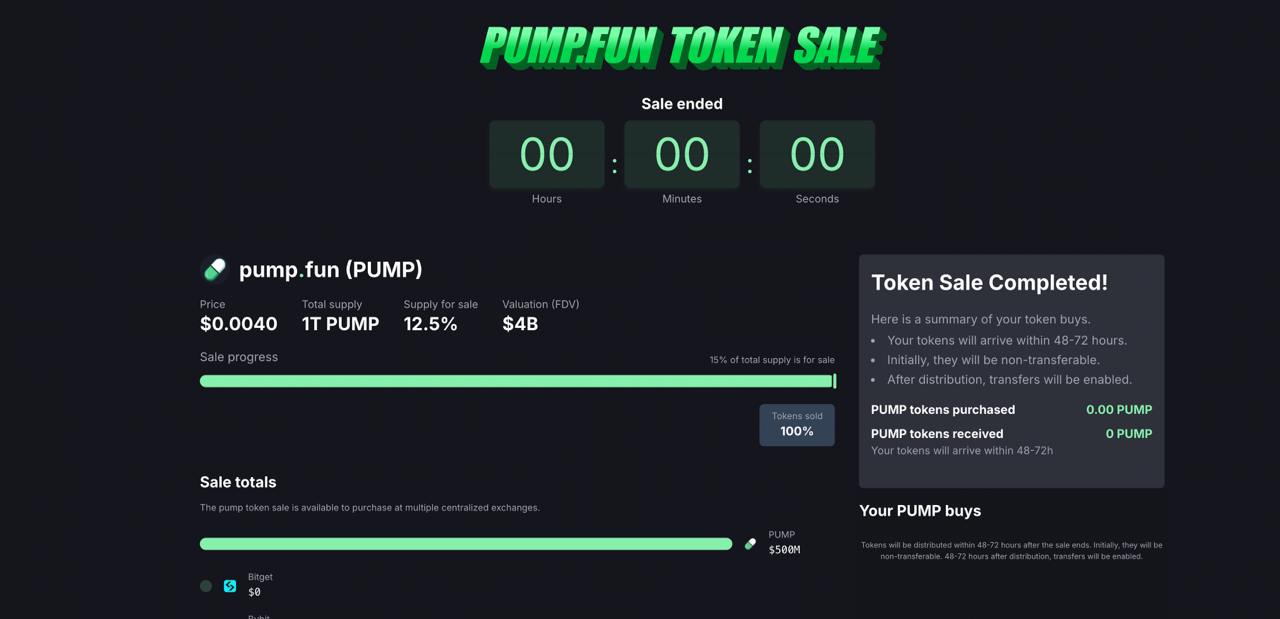Viewport: 1280px width, 619px height.
Task: Click the Bitget $0 exchange entry
Action: pyautogui.click(x=260, y=585)
